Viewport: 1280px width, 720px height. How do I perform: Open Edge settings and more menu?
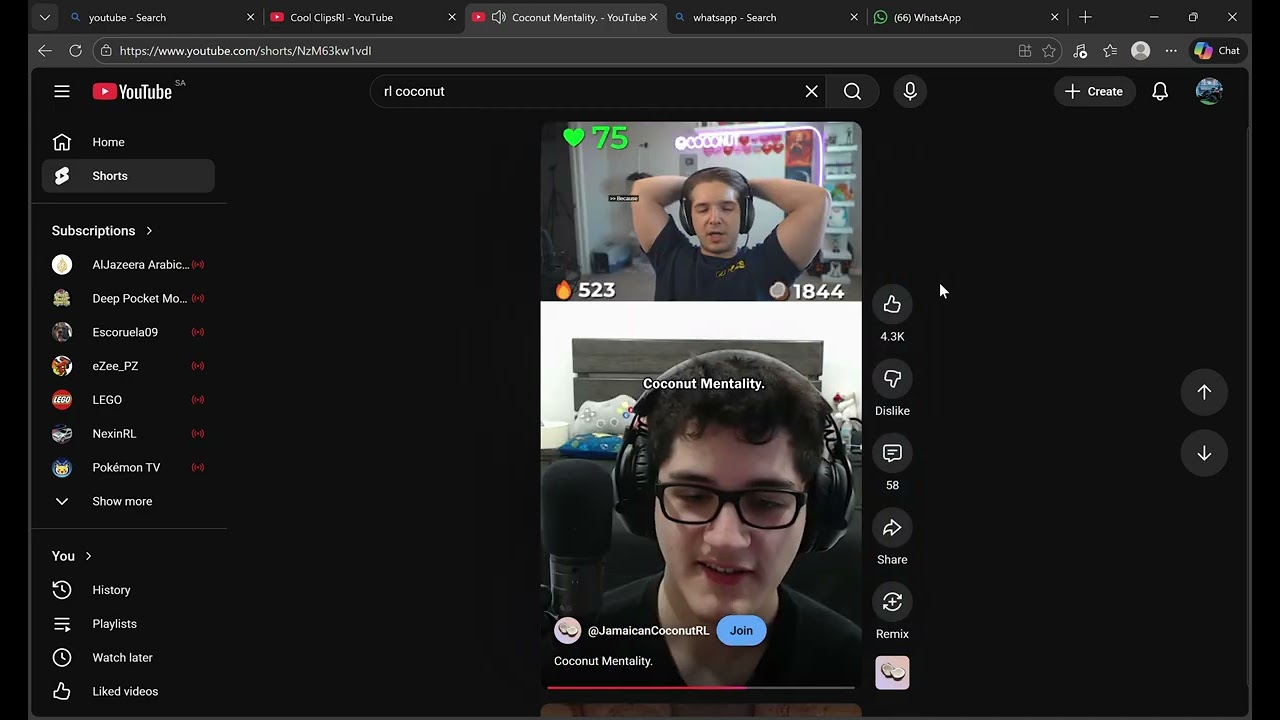(x=1171, y=50)
